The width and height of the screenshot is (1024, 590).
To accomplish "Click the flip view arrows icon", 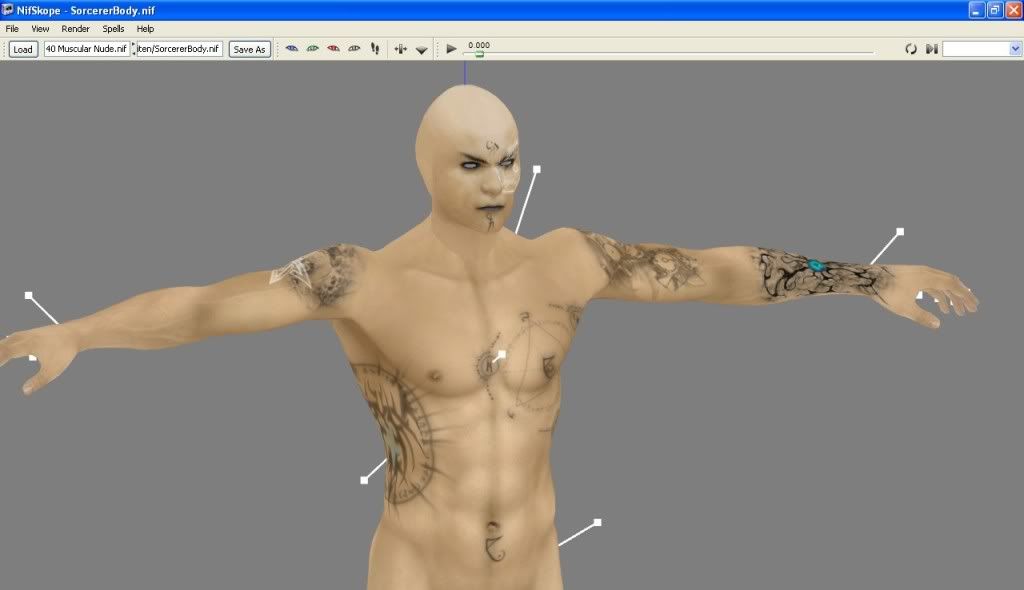I will coord(401,48).
